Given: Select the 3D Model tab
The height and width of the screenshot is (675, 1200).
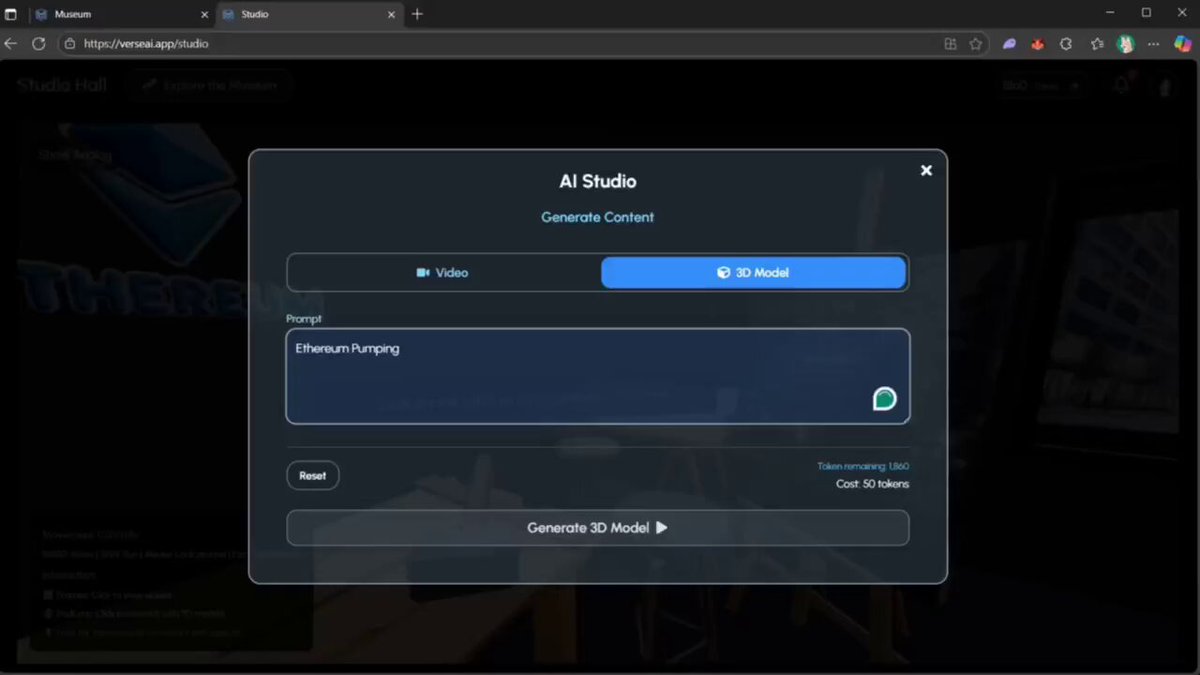Looking at the screenshot, I should (x=753, y=272).
